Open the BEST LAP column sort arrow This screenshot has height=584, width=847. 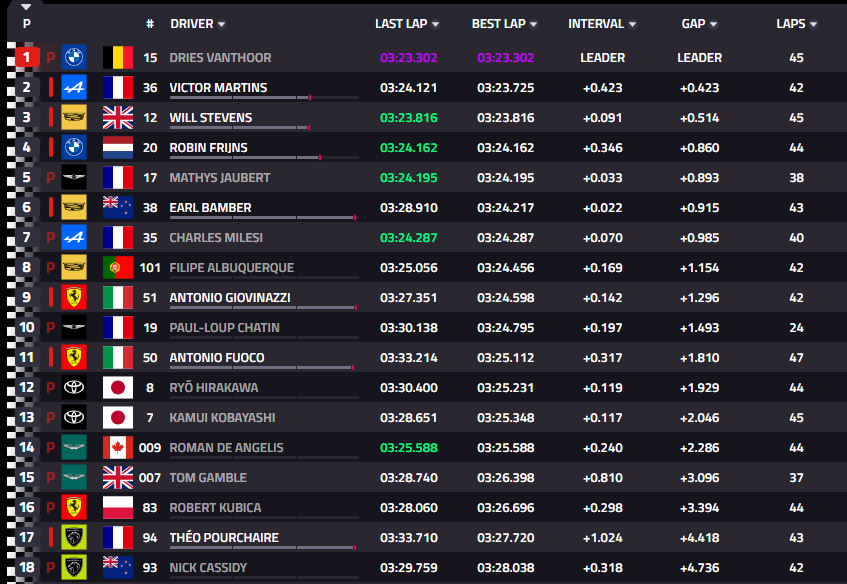(x=533, y=24)
